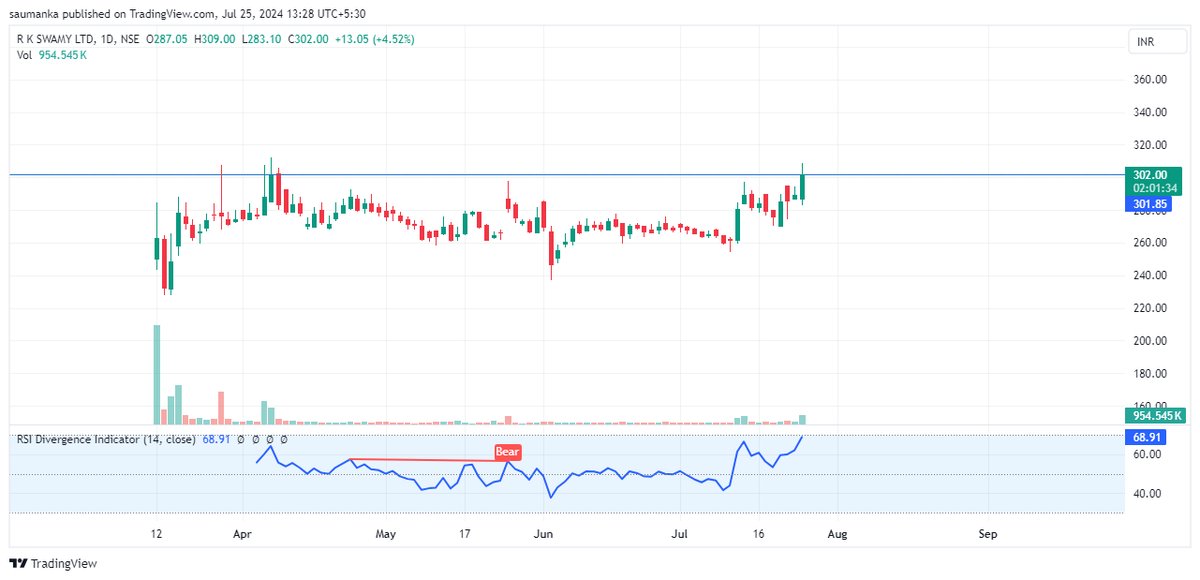This screenshot has width=1200, height=580.
Task: Click the Aug date on time axis
Action: pyautogui.click(x=837, y=534)
